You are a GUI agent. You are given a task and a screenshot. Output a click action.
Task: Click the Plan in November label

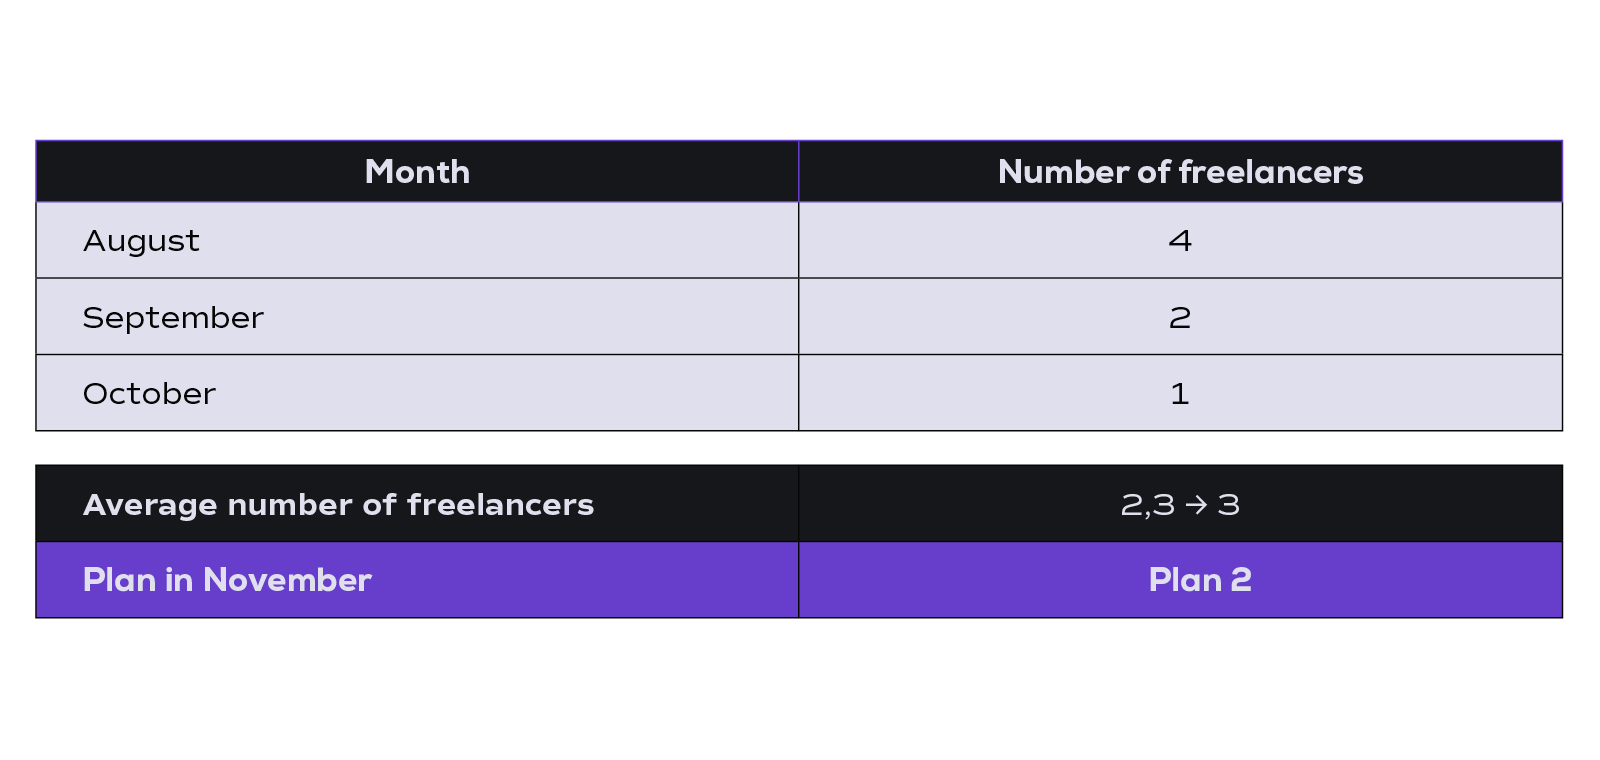click(227, 580)
